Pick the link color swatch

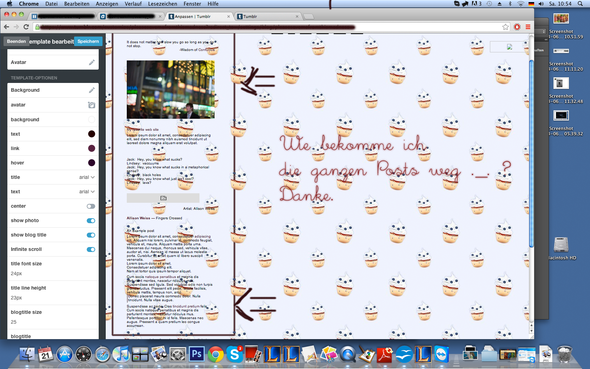(x=91, y=148)
